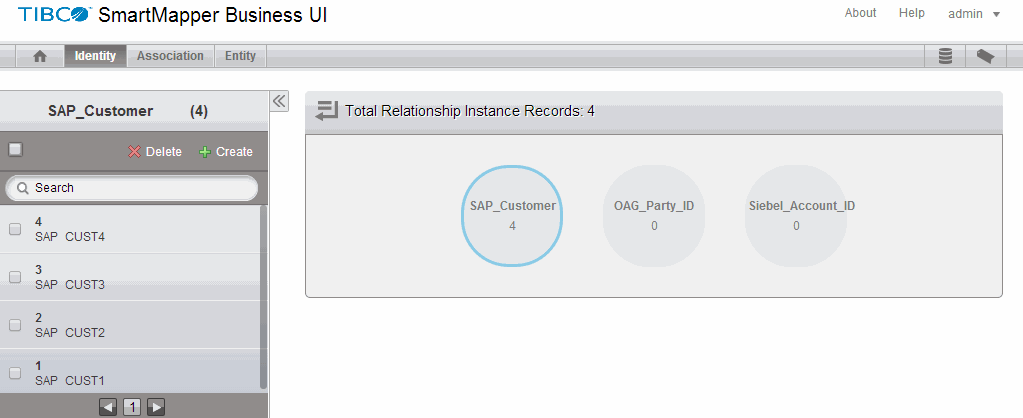The height and width of the screenshot is (418, 1023).
Task: Click the green Create plus button
Action: [226, 152]
